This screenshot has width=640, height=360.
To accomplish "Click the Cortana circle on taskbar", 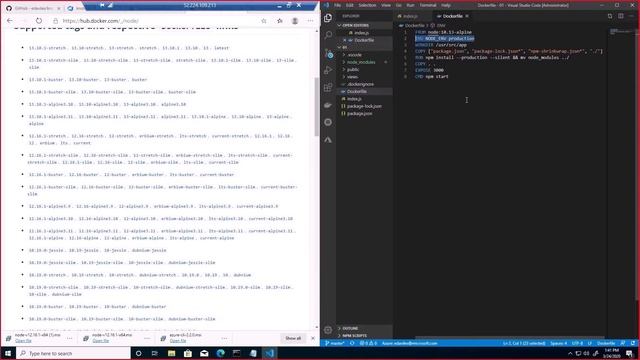I will 138,353.
